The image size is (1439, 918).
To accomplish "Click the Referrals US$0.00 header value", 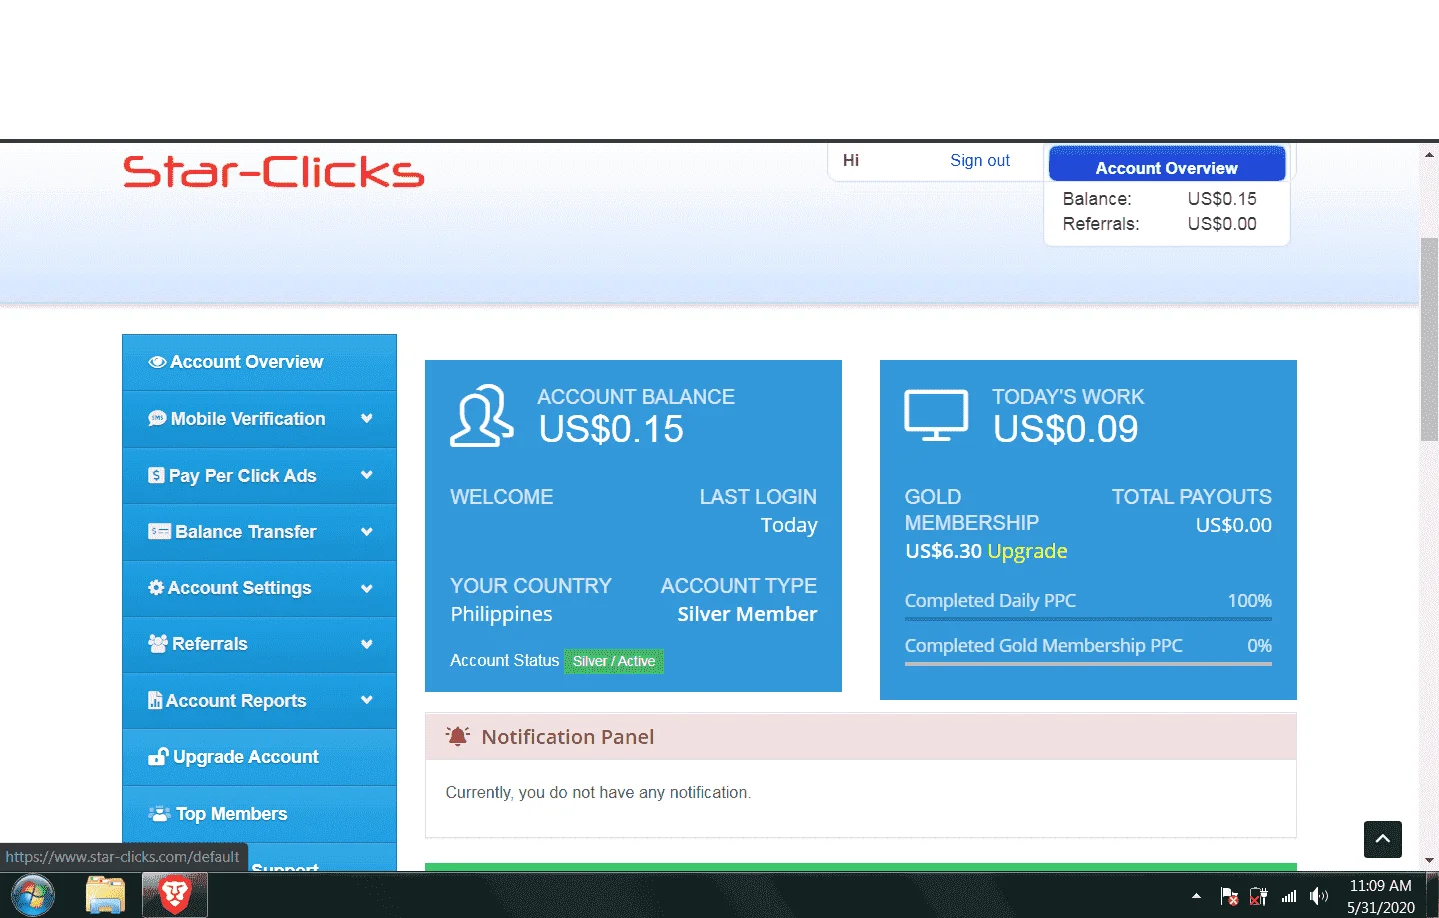I will point(1222,224).
